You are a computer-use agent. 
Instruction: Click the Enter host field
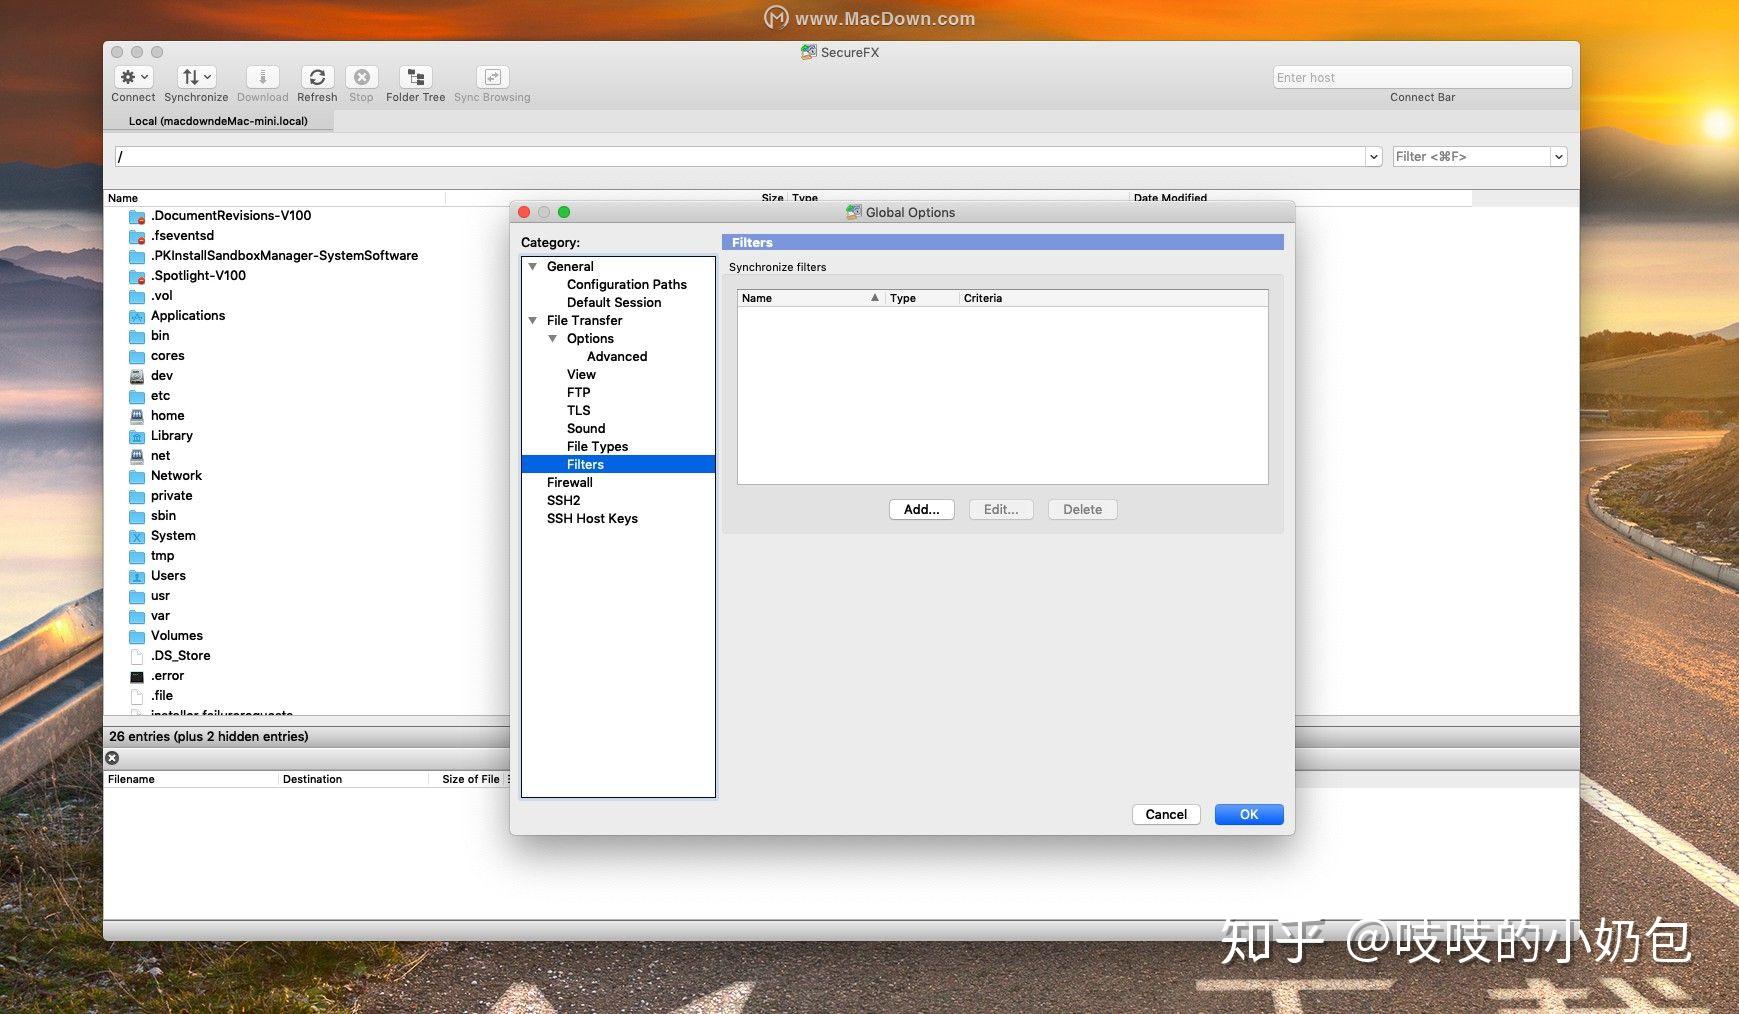click(x=1422, y=77)
